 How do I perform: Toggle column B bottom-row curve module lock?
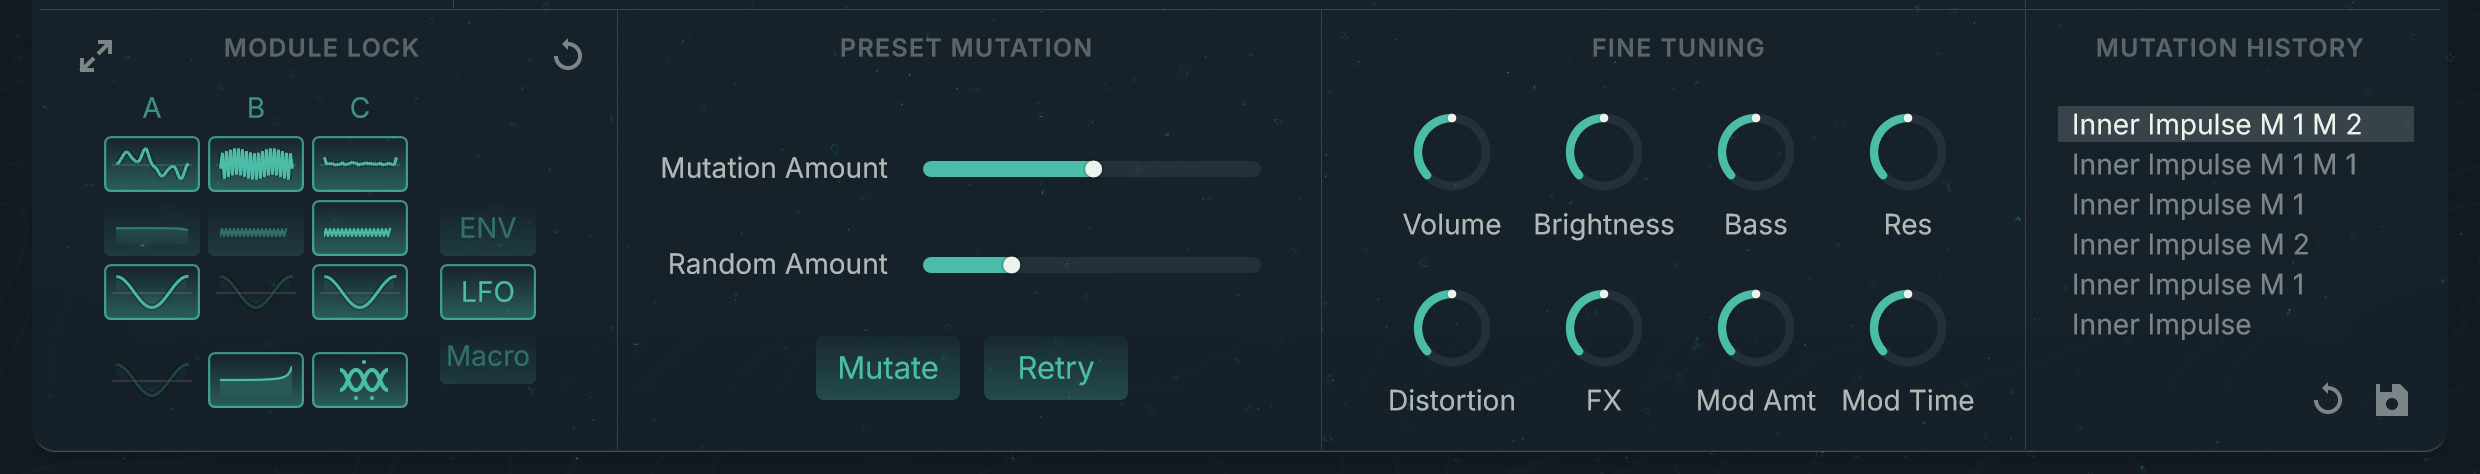[256, 380]
